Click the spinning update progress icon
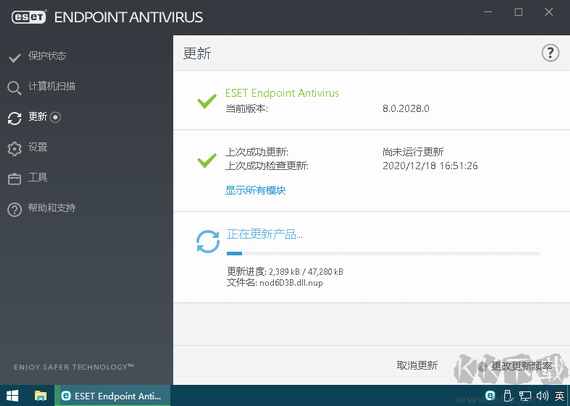 point(208,241)
